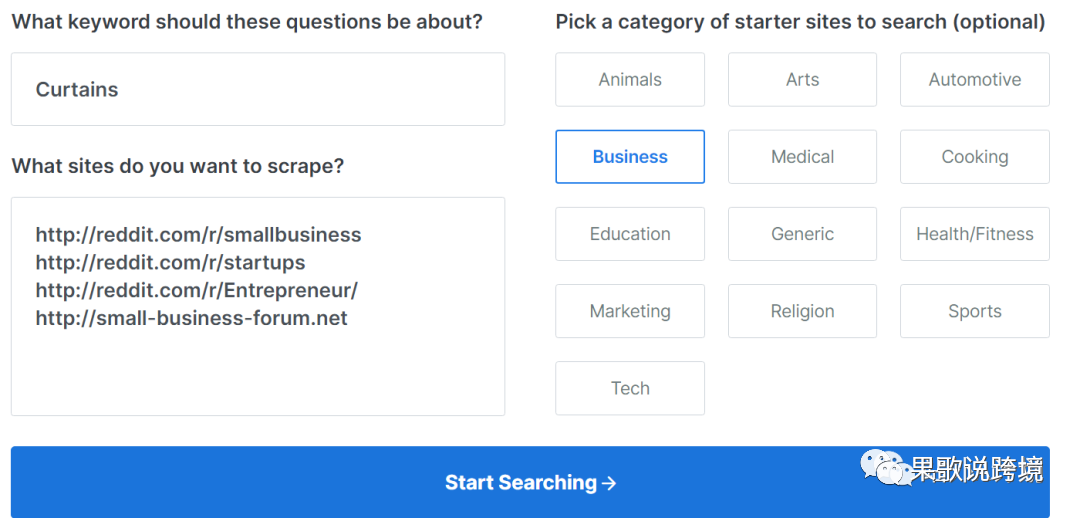Select the Generic category
Viewport: 1080px width, 518px height.
click(x=802, y=234)
